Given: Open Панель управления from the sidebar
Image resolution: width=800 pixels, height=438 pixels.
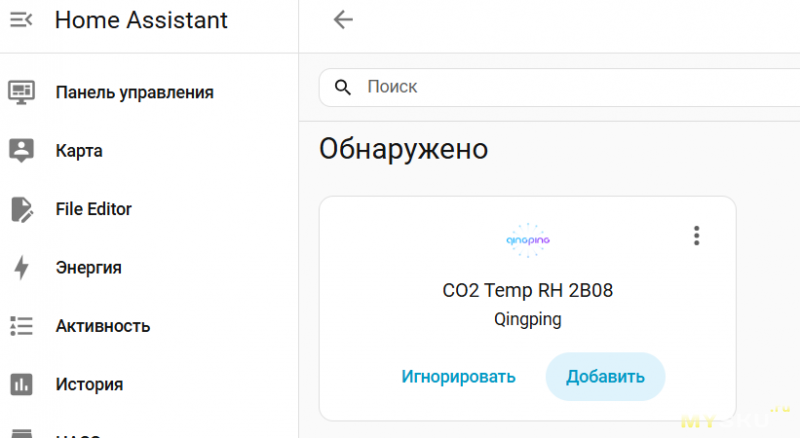Looking at the screenshot, I should 134,93.
